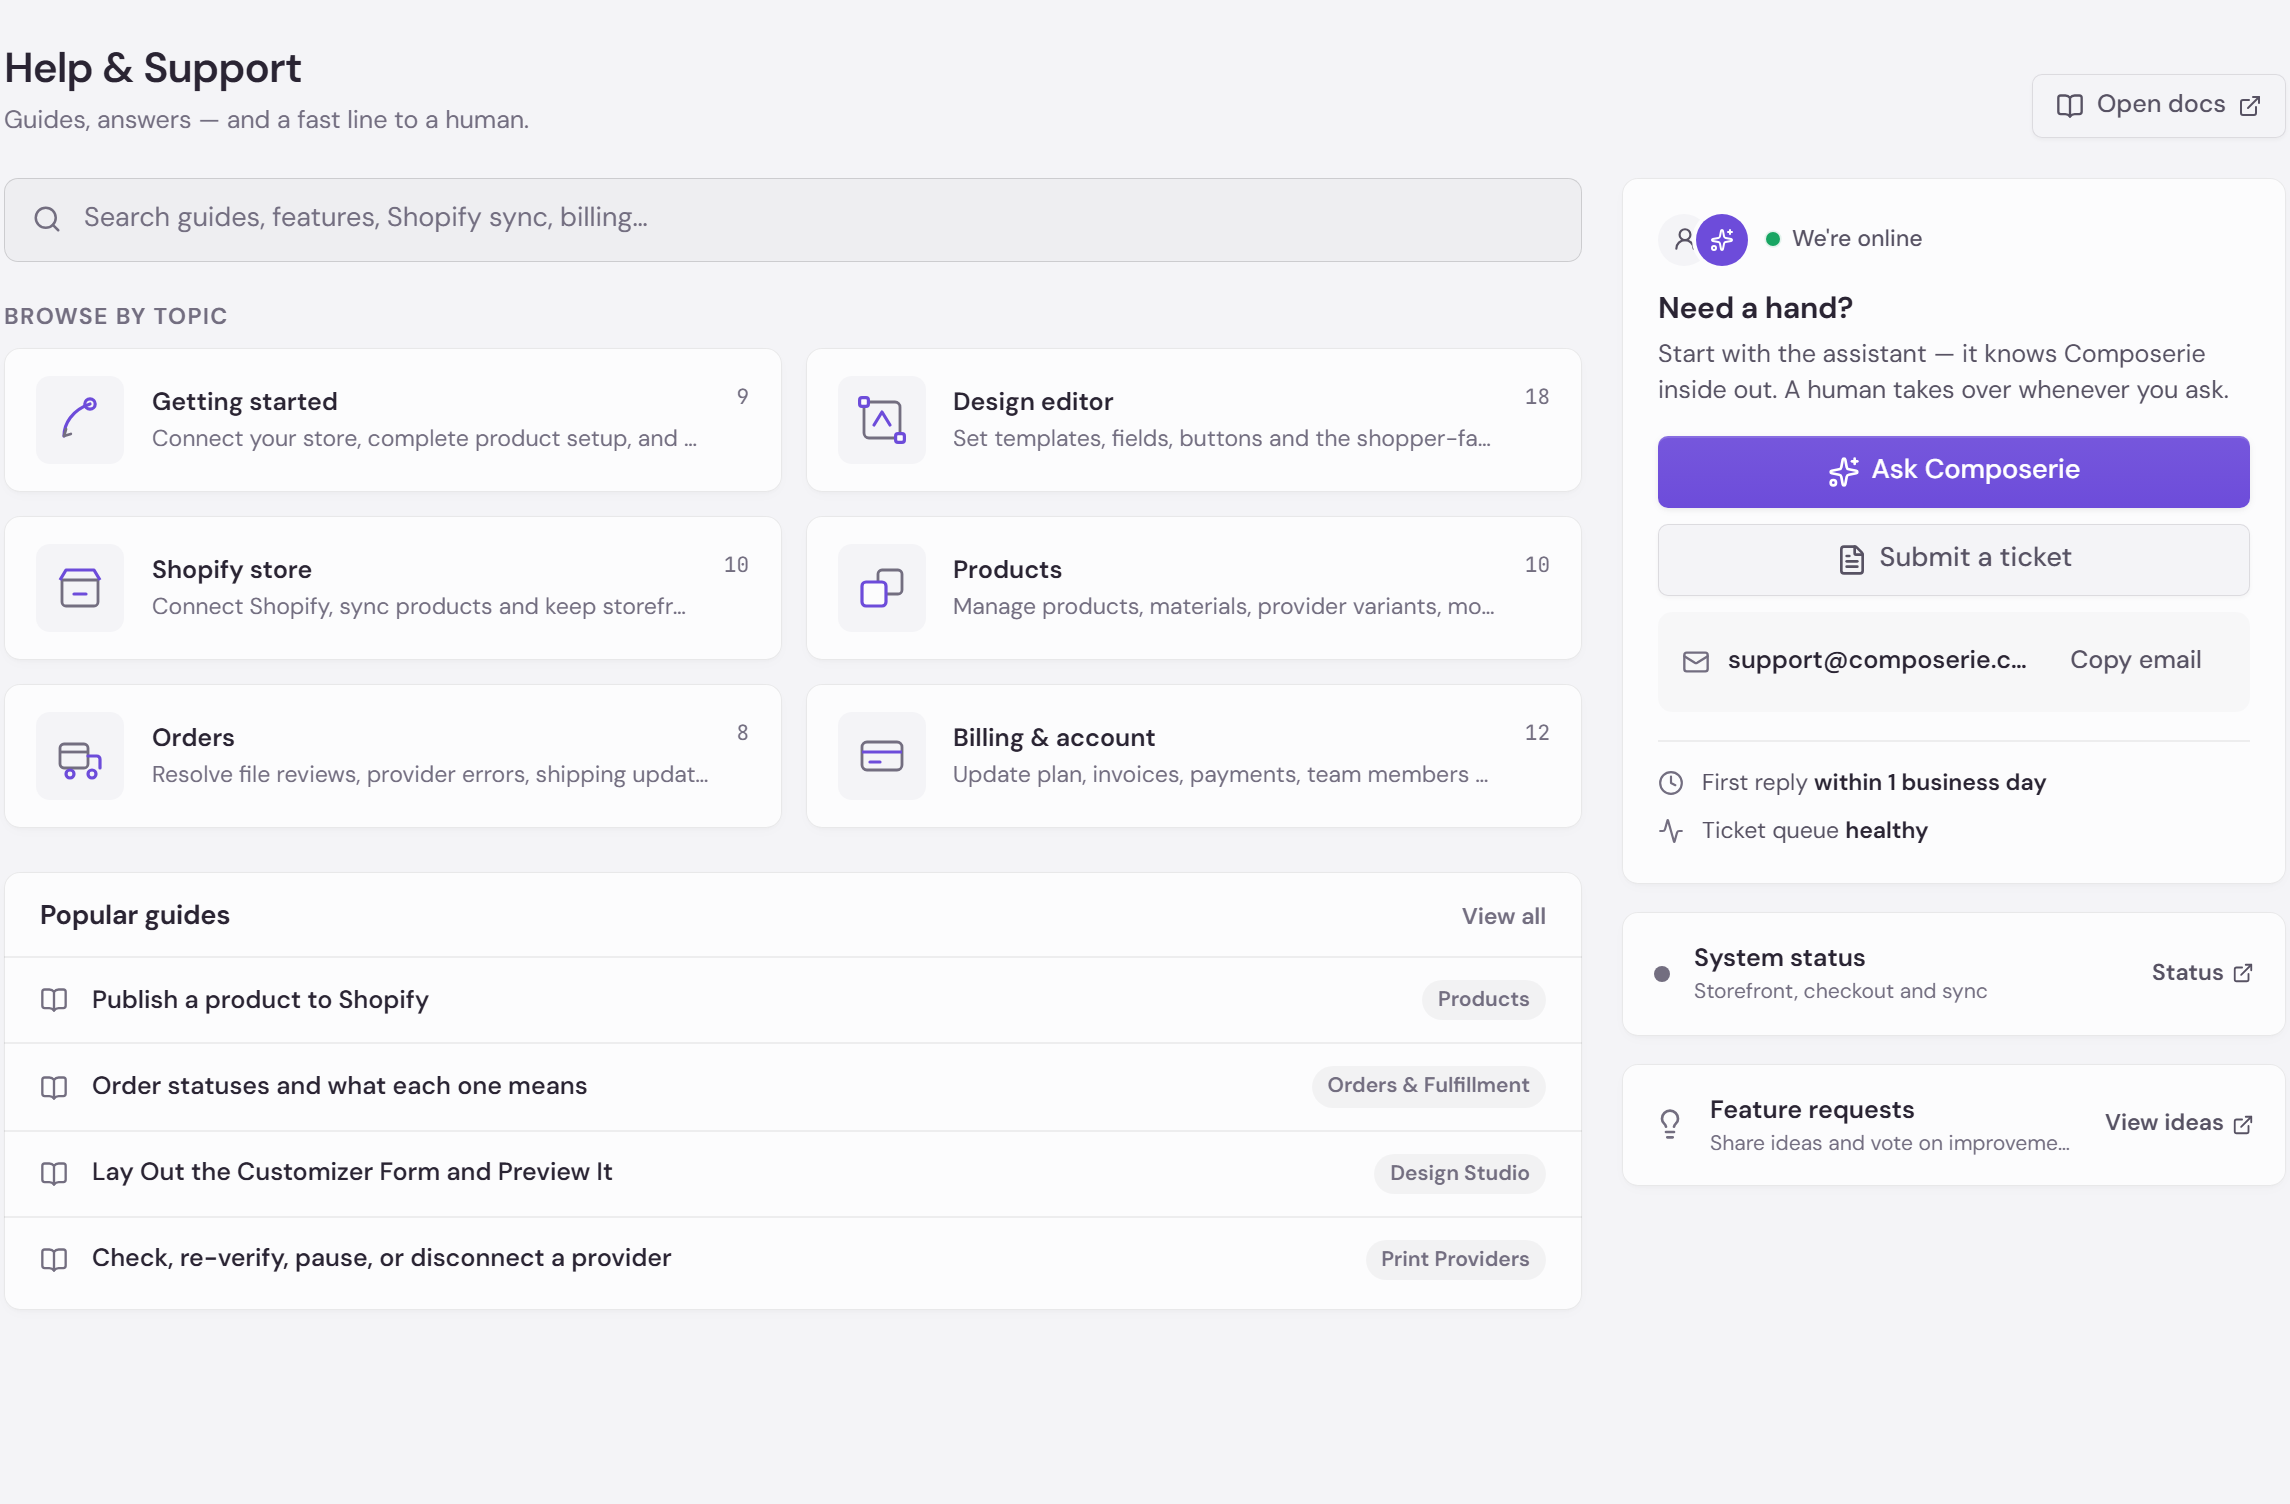Open the Design editor topic title
The width and height of the screenshot is (2290, 1504).
tap(1033, 402)
